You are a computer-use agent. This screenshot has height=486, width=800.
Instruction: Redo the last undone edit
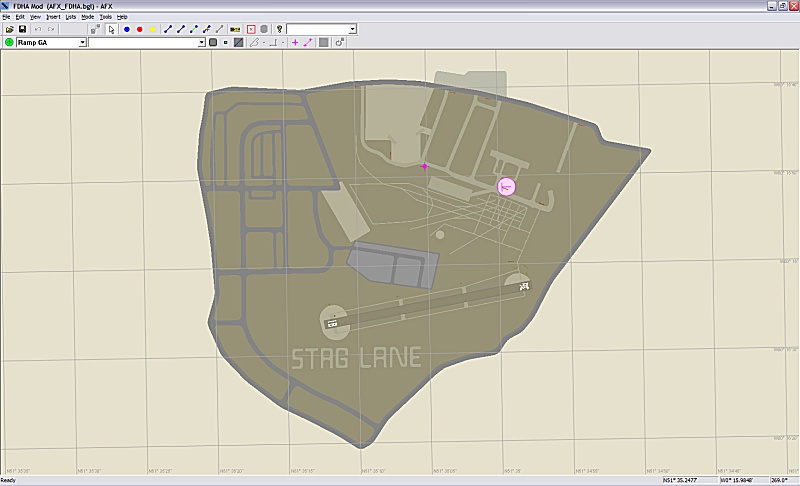click(51, 30)
